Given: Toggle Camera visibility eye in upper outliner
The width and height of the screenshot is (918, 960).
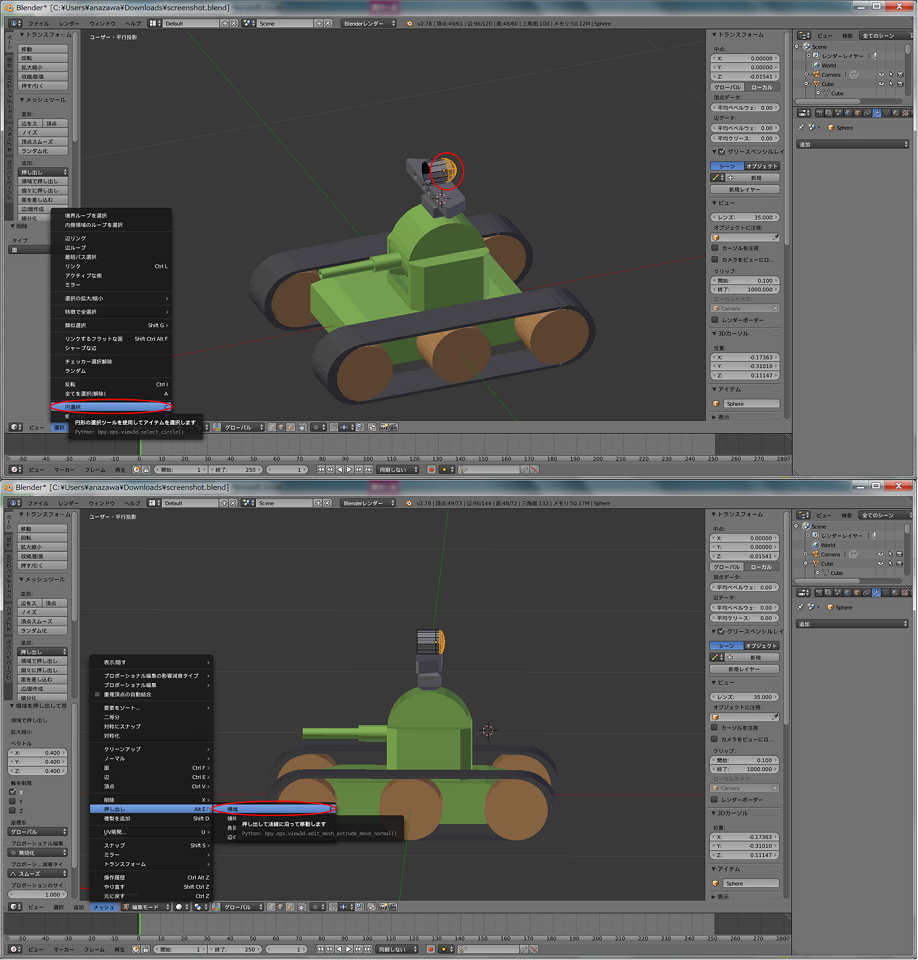Looking at the screenshot, I should click(x=881, y=75).
